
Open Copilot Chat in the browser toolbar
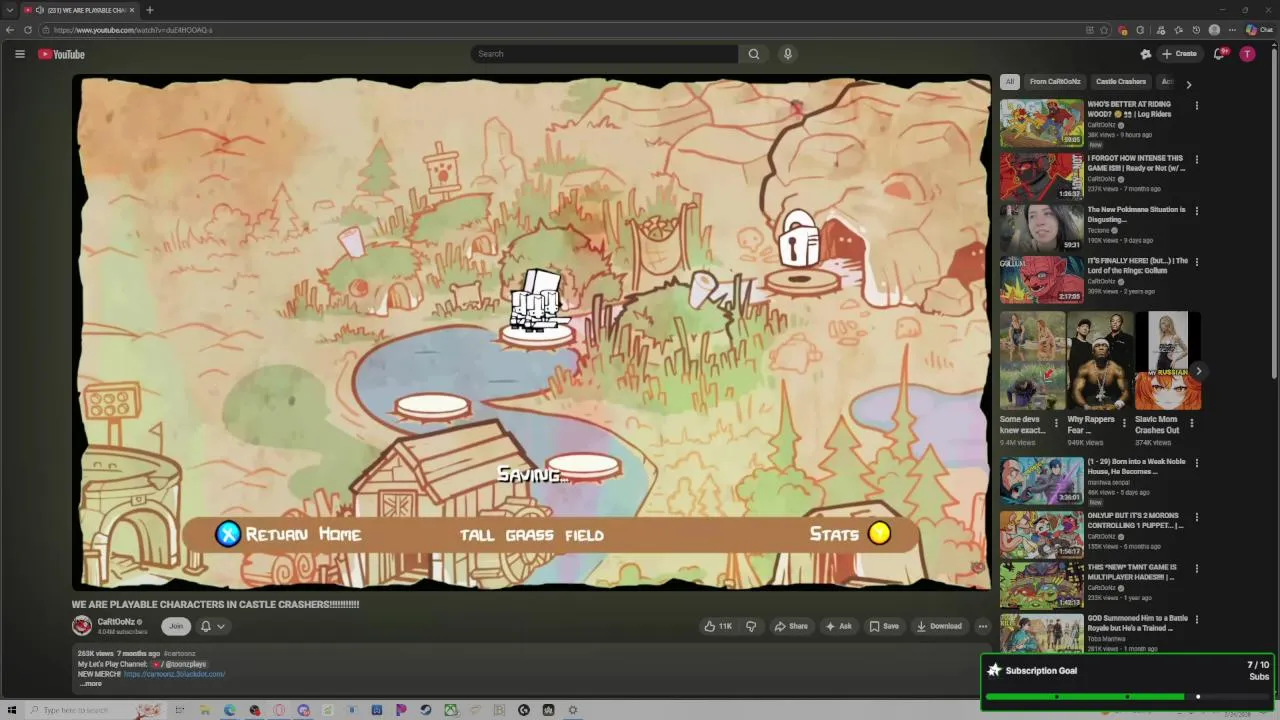pyautogui.click(x=1259, y=30)
